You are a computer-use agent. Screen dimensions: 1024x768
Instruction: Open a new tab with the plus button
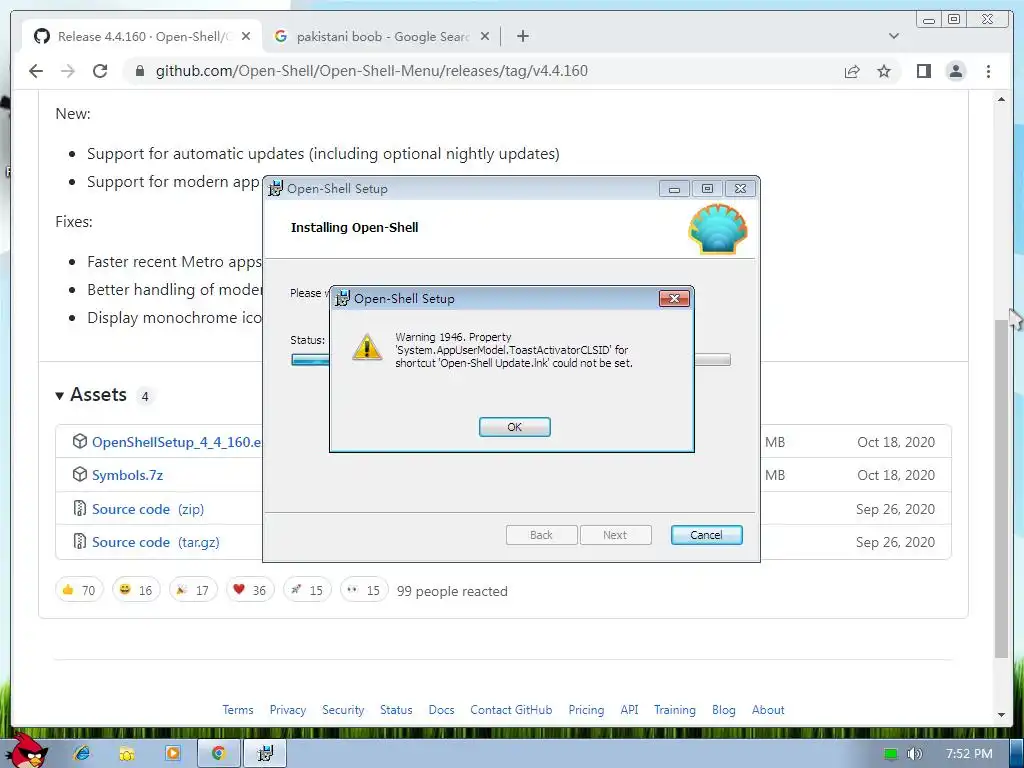pos(522,37)
